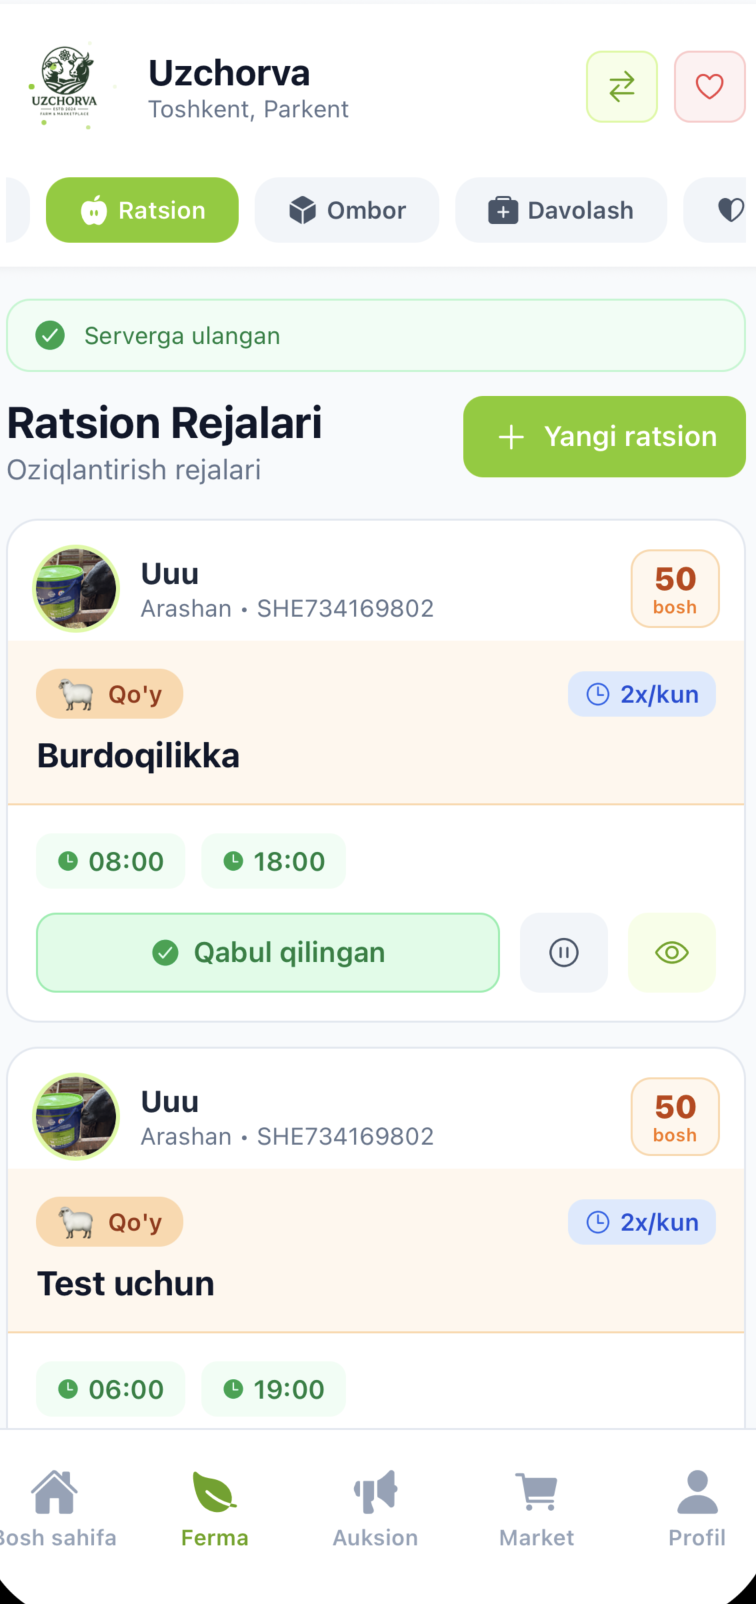The width and height of the screenshot is (756, 1604).
Task: Open the Profil person icon
Action: point(697,1507)
